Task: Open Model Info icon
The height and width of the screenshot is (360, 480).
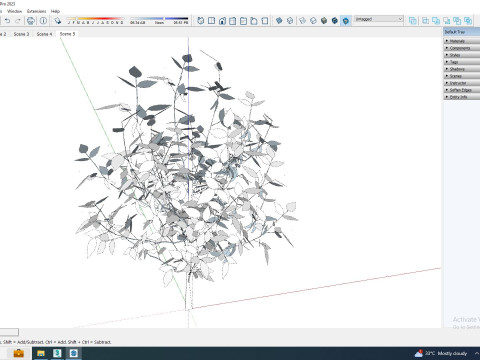Action: coord(43,21)
